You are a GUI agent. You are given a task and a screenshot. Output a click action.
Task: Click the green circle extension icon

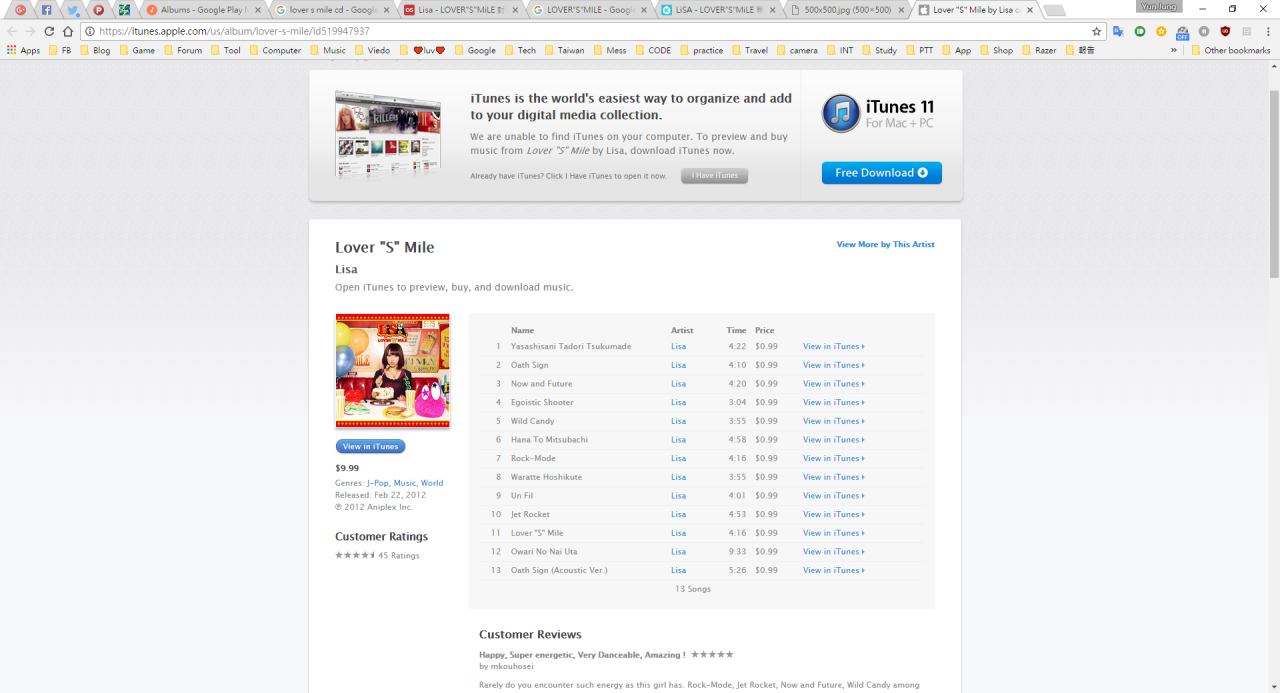pos(1140,31)
